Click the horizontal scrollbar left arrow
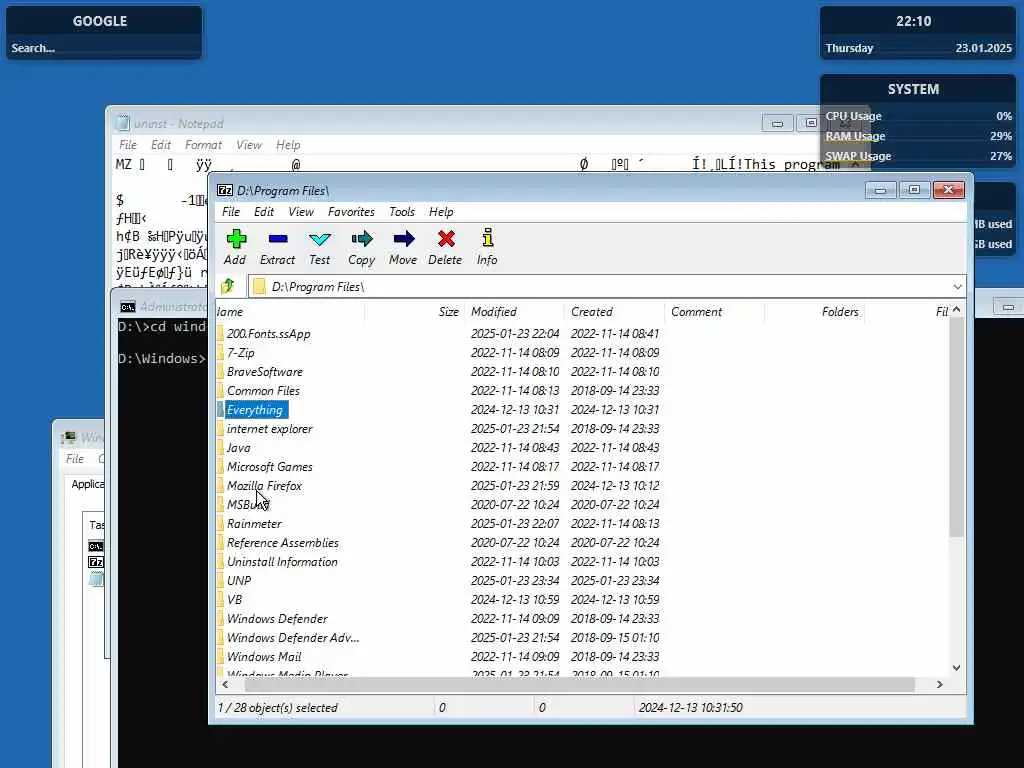 coord(225,684)
